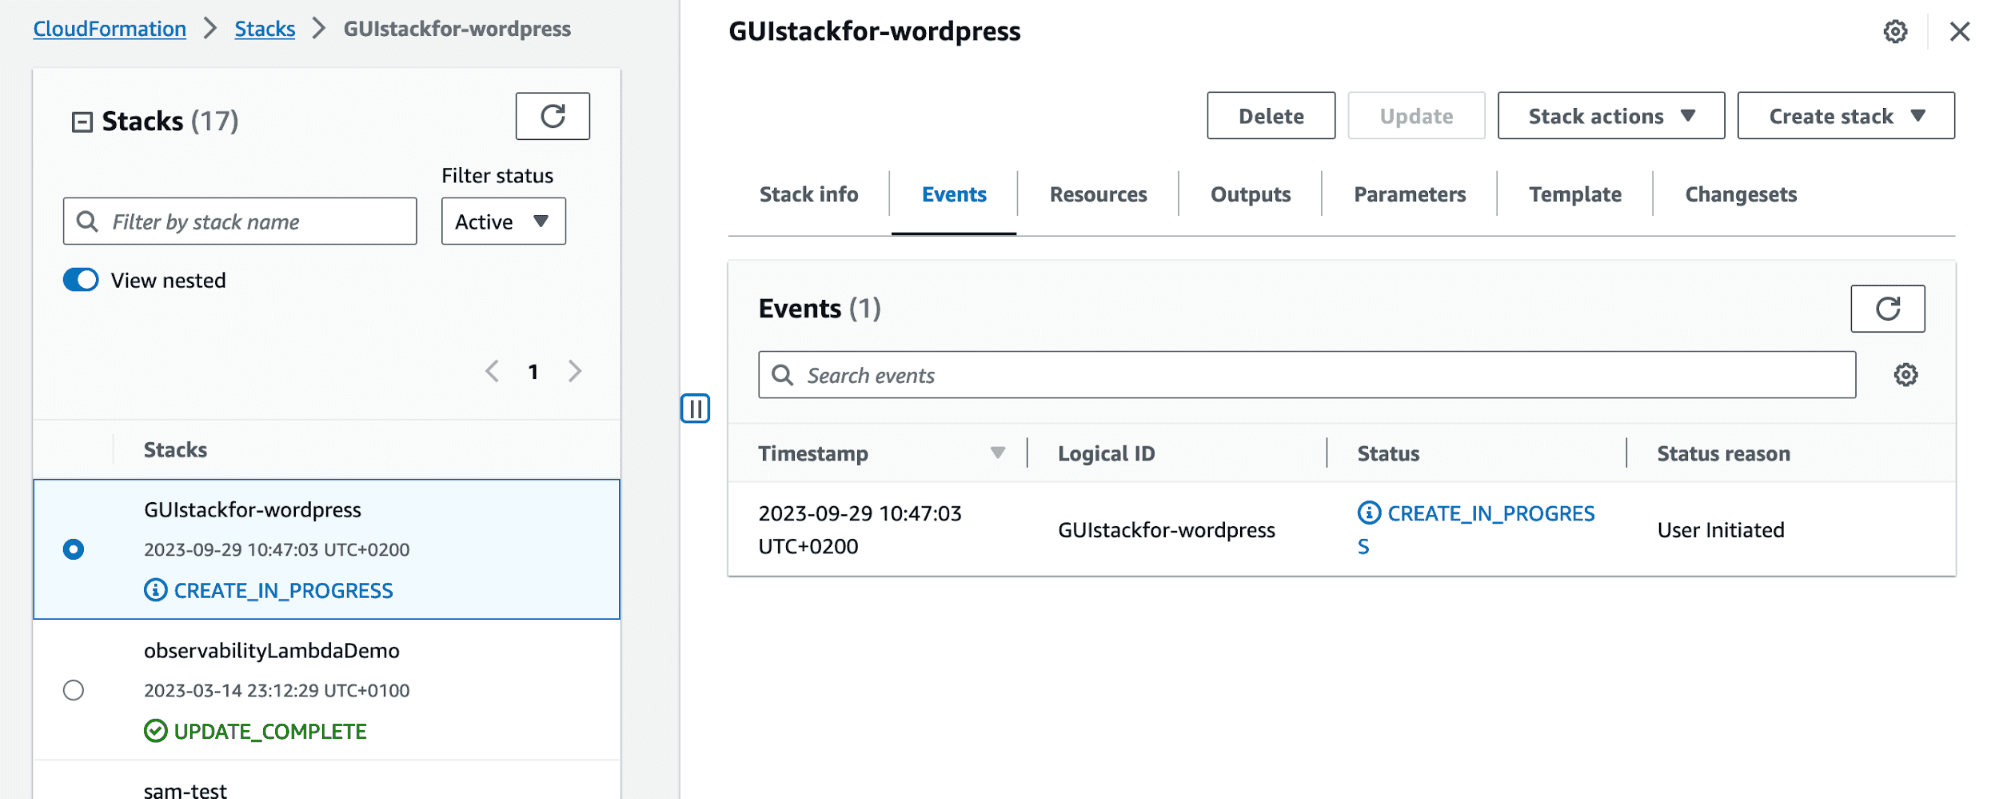Click the Delete stack button
The height and width of the screenshot is (799, 1999).
pos(1271,116)
